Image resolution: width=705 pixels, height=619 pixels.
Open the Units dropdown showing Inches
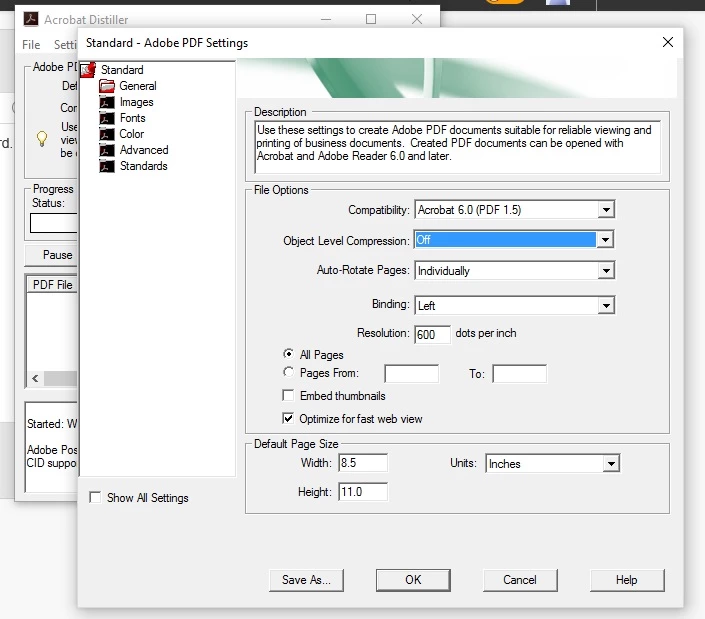(611, 463)
